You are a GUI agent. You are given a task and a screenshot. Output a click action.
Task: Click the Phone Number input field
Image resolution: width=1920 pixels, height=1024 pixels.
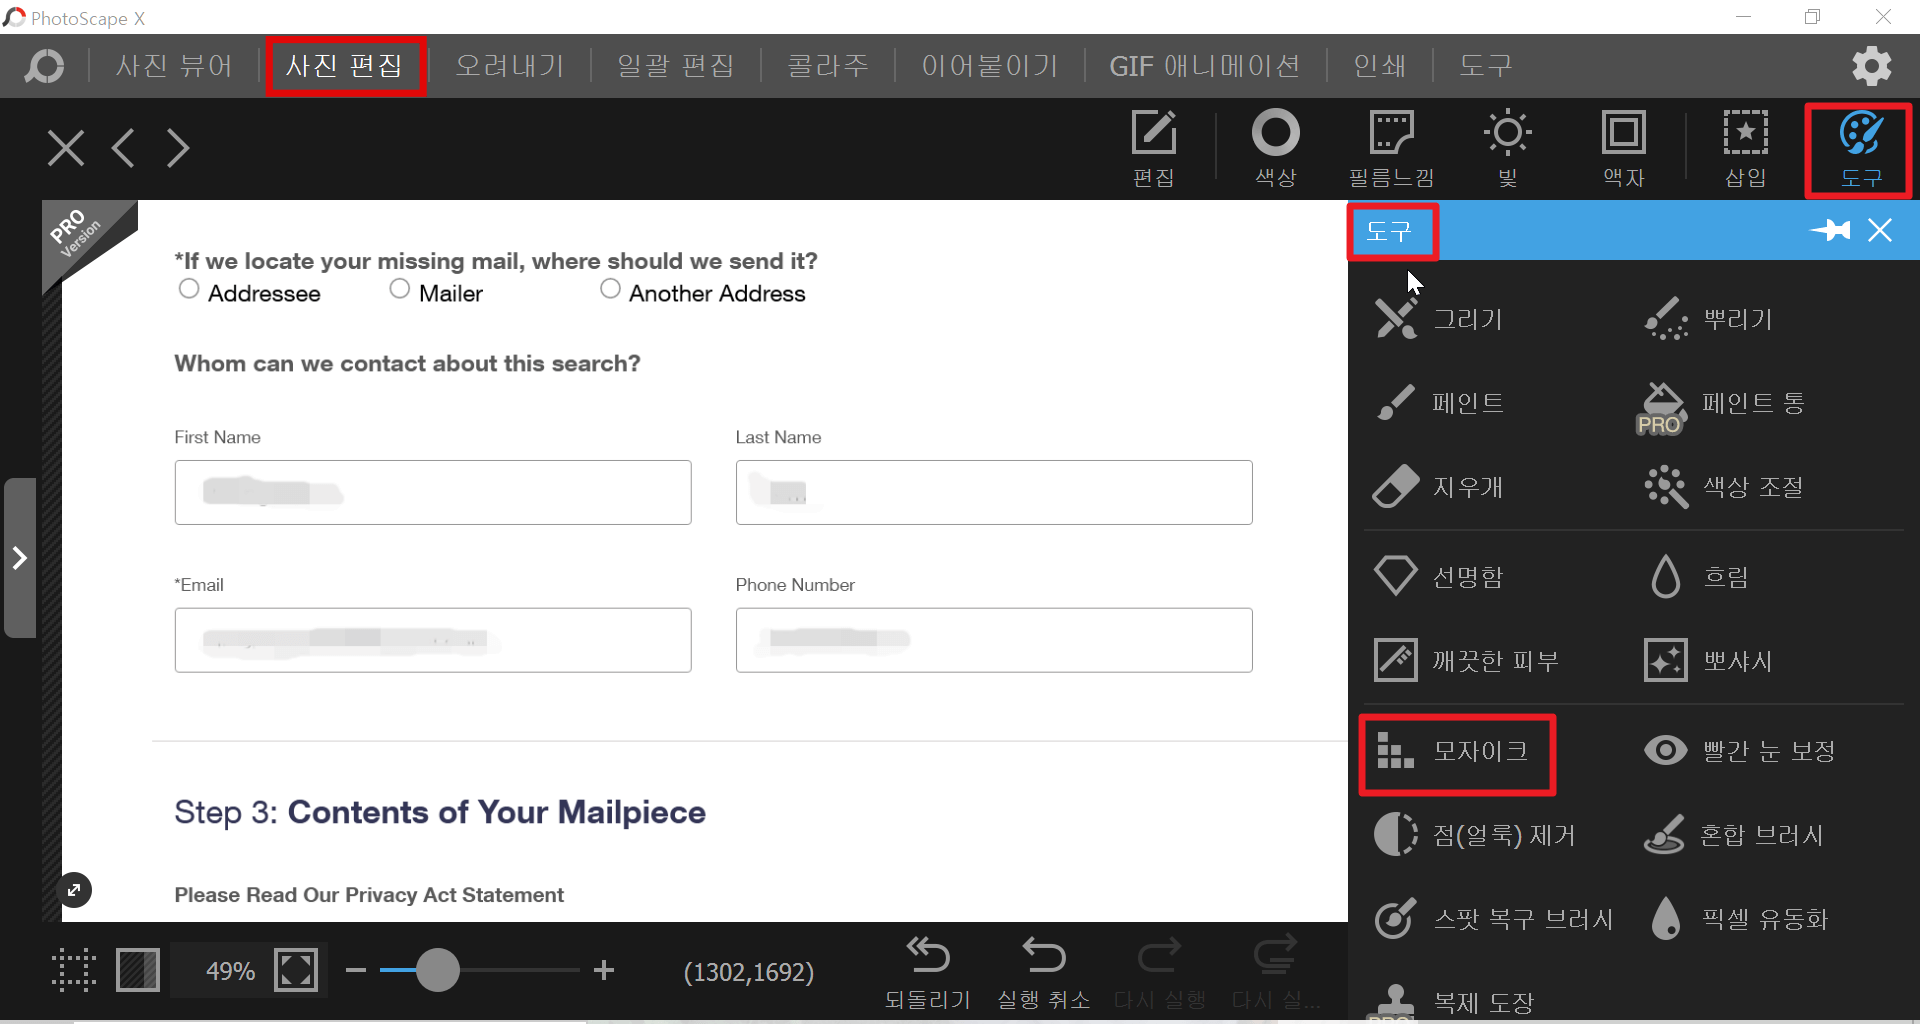[x=994, y=640]
